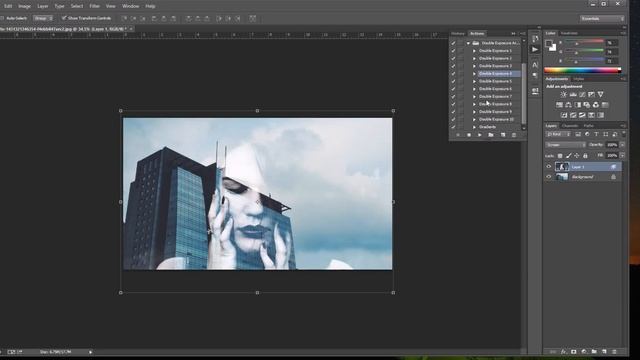Toggle Show Transform Controls checkbox
The width and height of the screenshot is (640, 360).
(x=64, y=18)
